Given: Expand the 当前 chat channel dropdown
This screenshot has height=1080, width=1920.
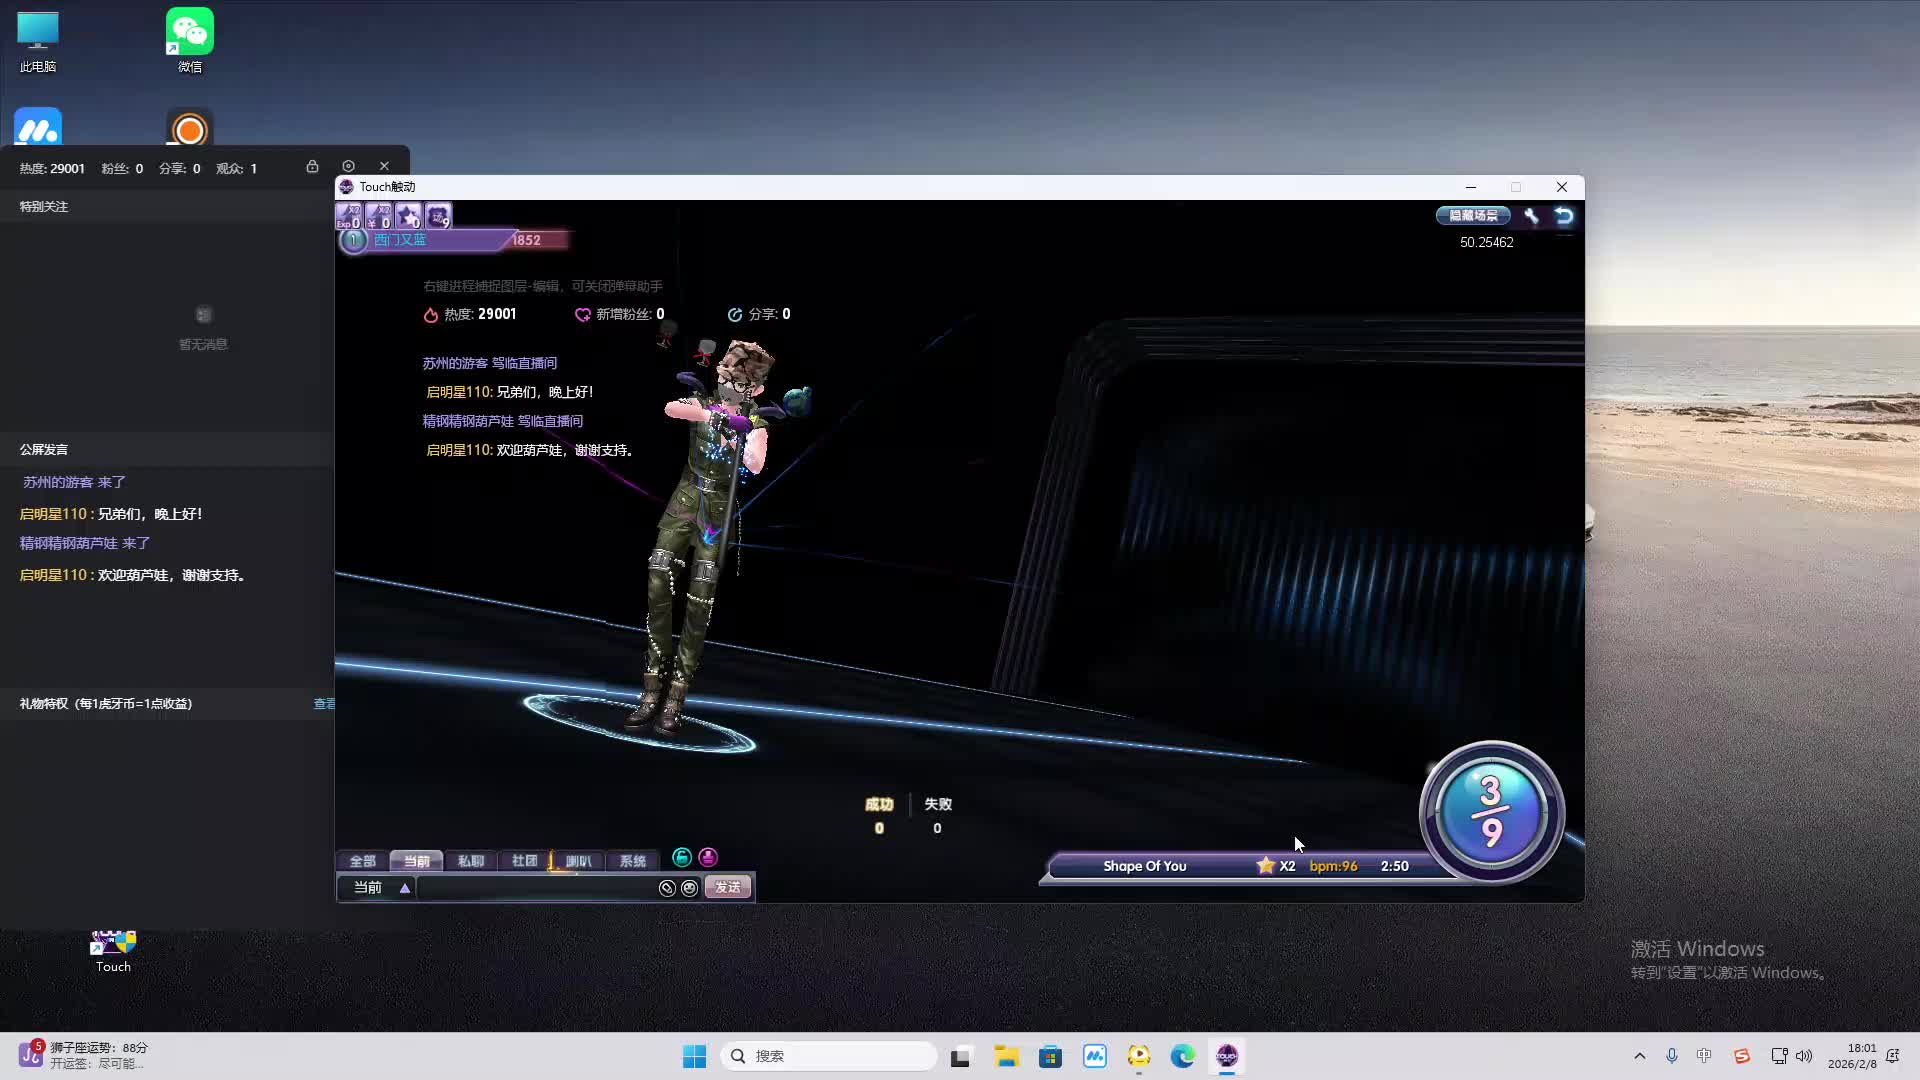Looking at the screenshot, I should (404, 888).
